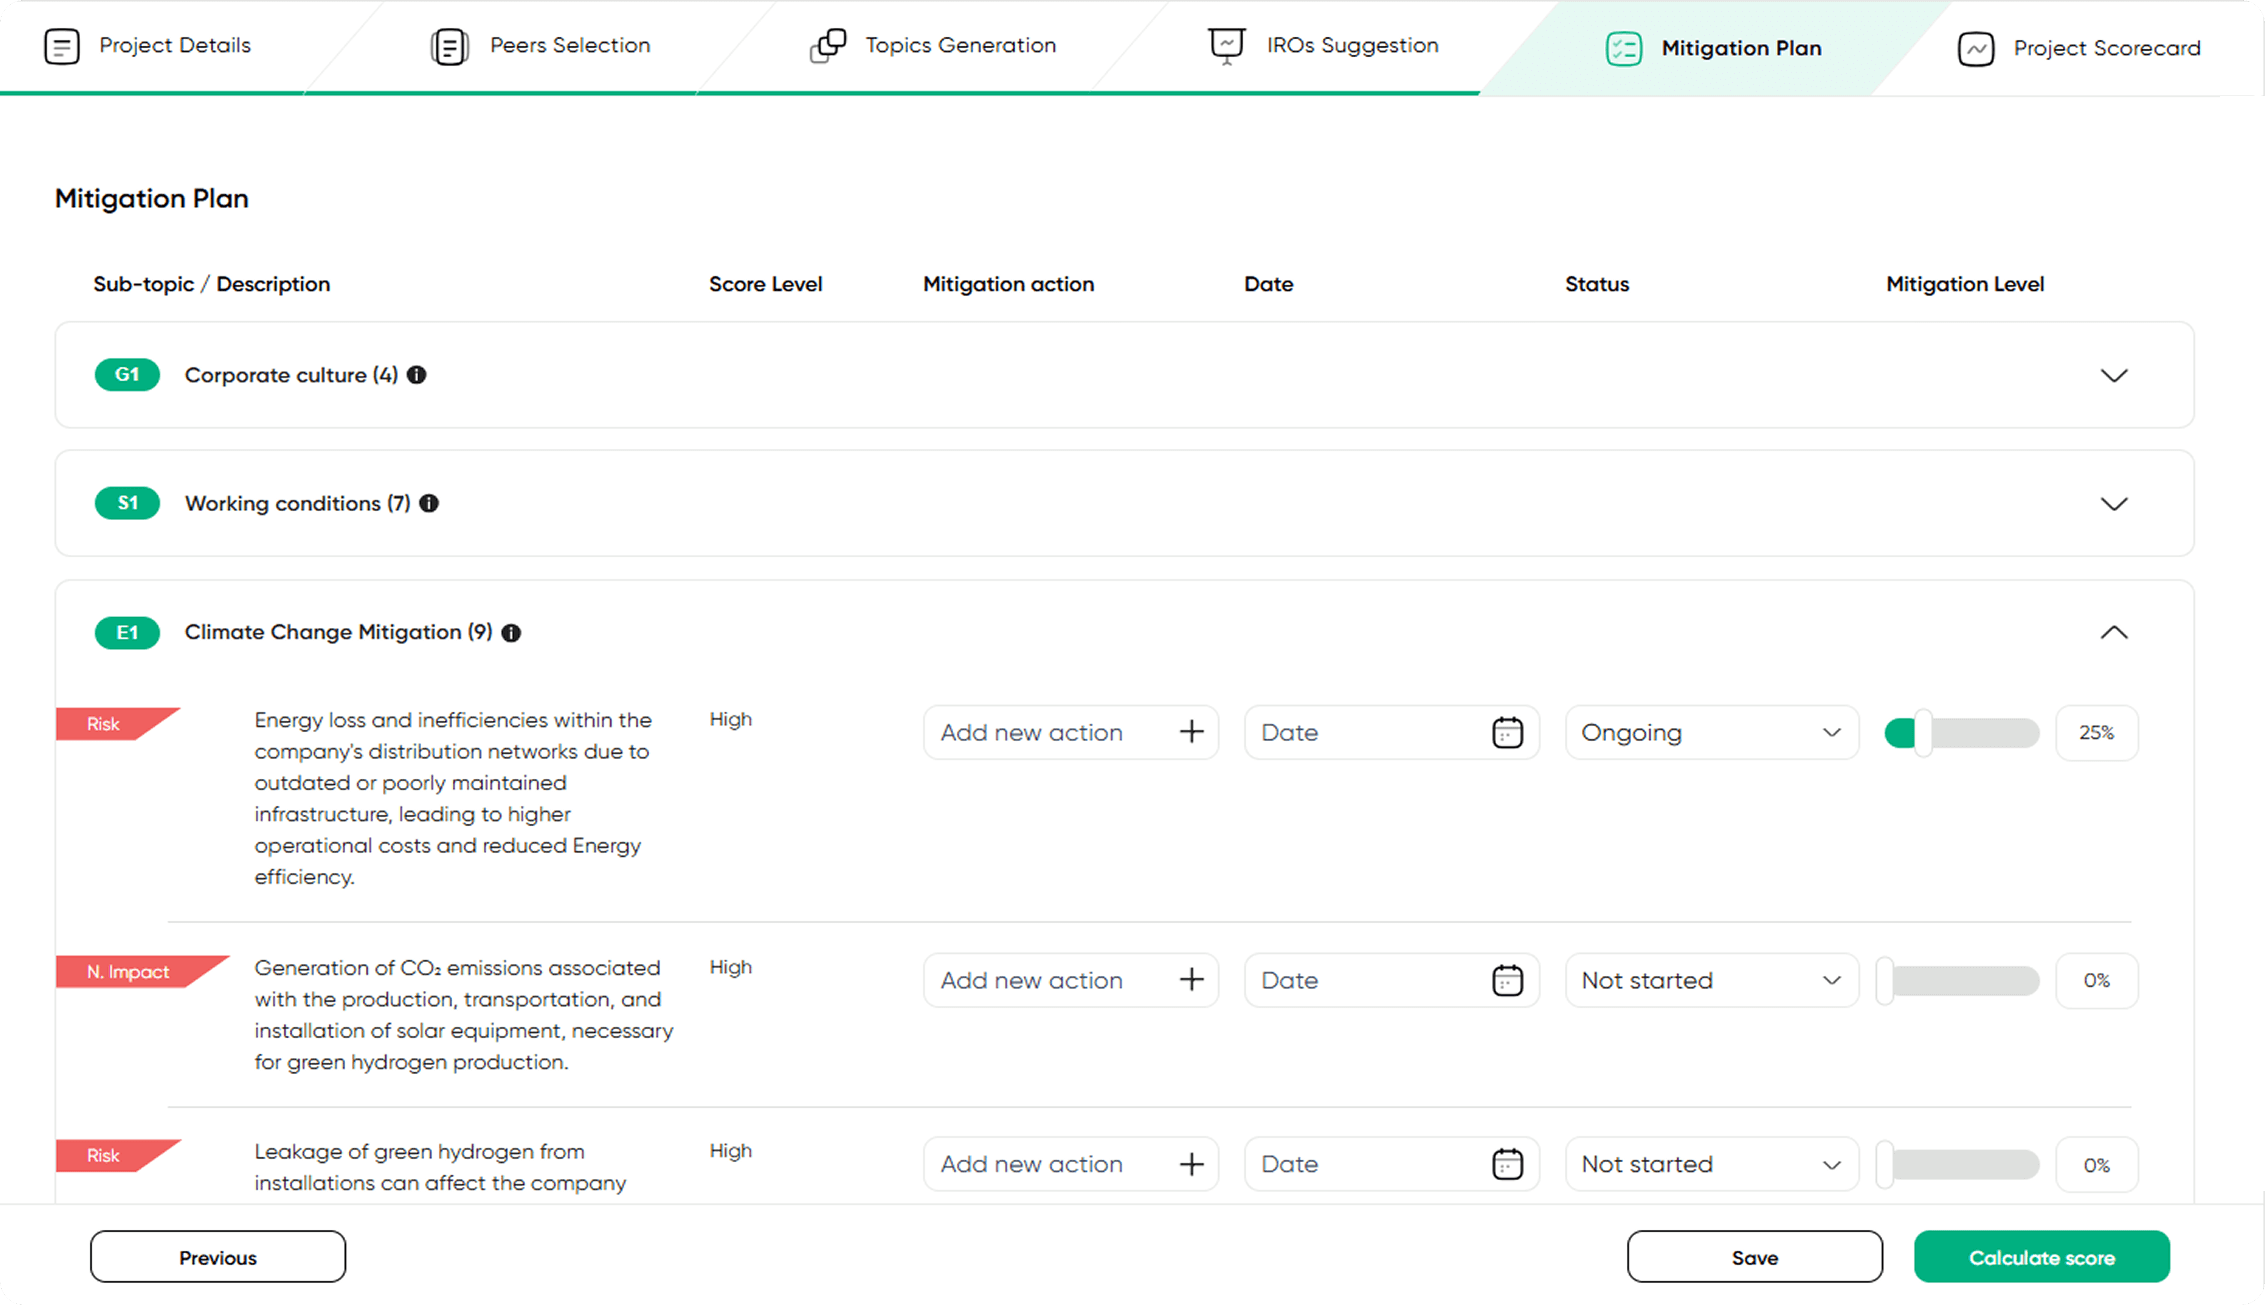
Task: Click the Save button
Action: (x=1754, y=1257)
